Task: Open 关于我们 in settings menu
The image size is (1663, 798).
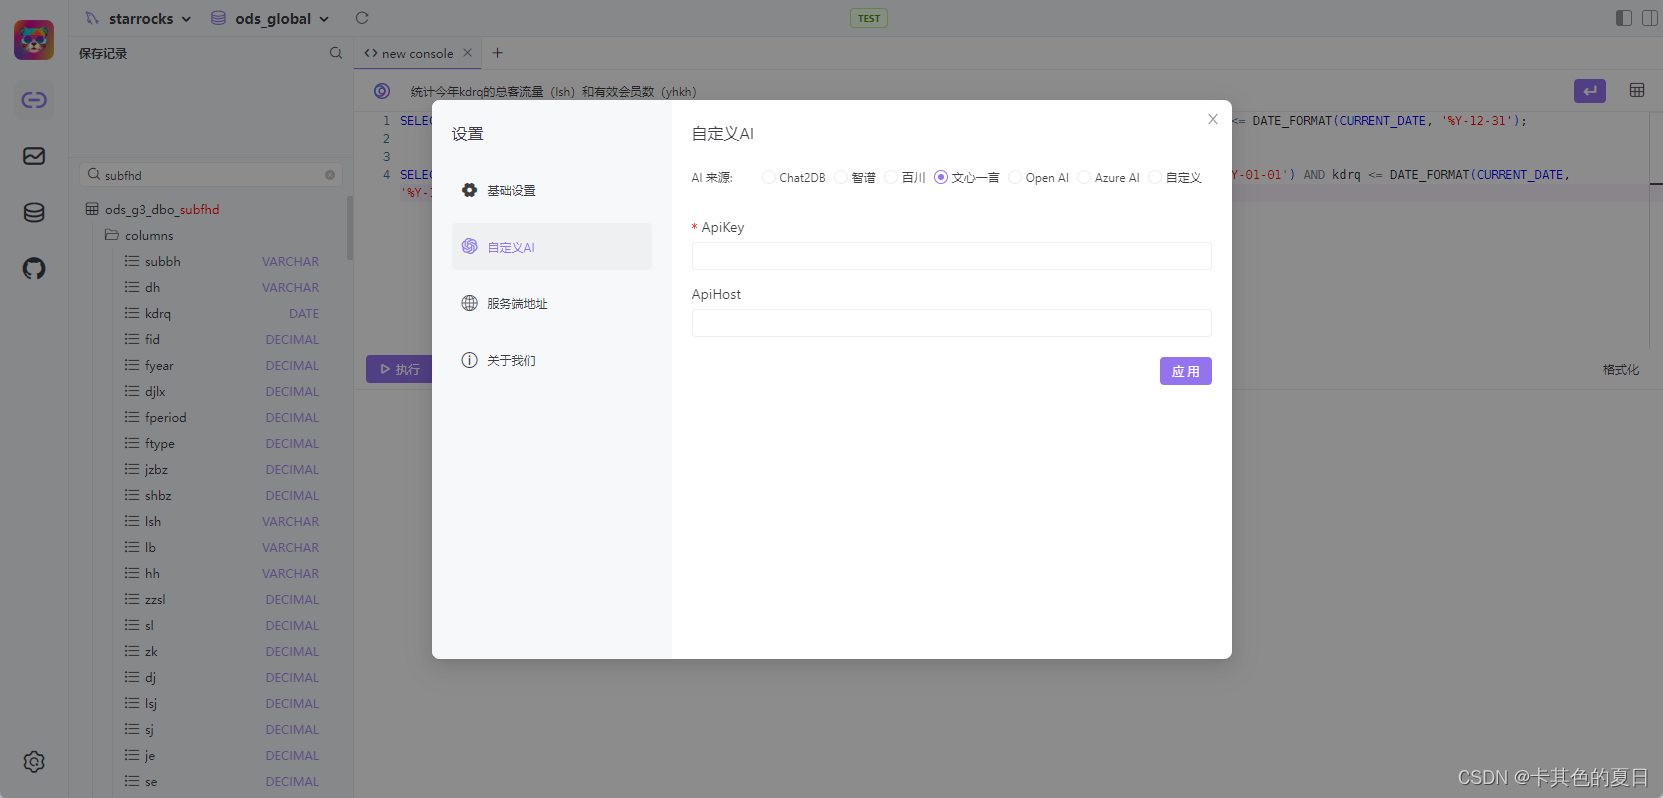Action: pos(551,360)
